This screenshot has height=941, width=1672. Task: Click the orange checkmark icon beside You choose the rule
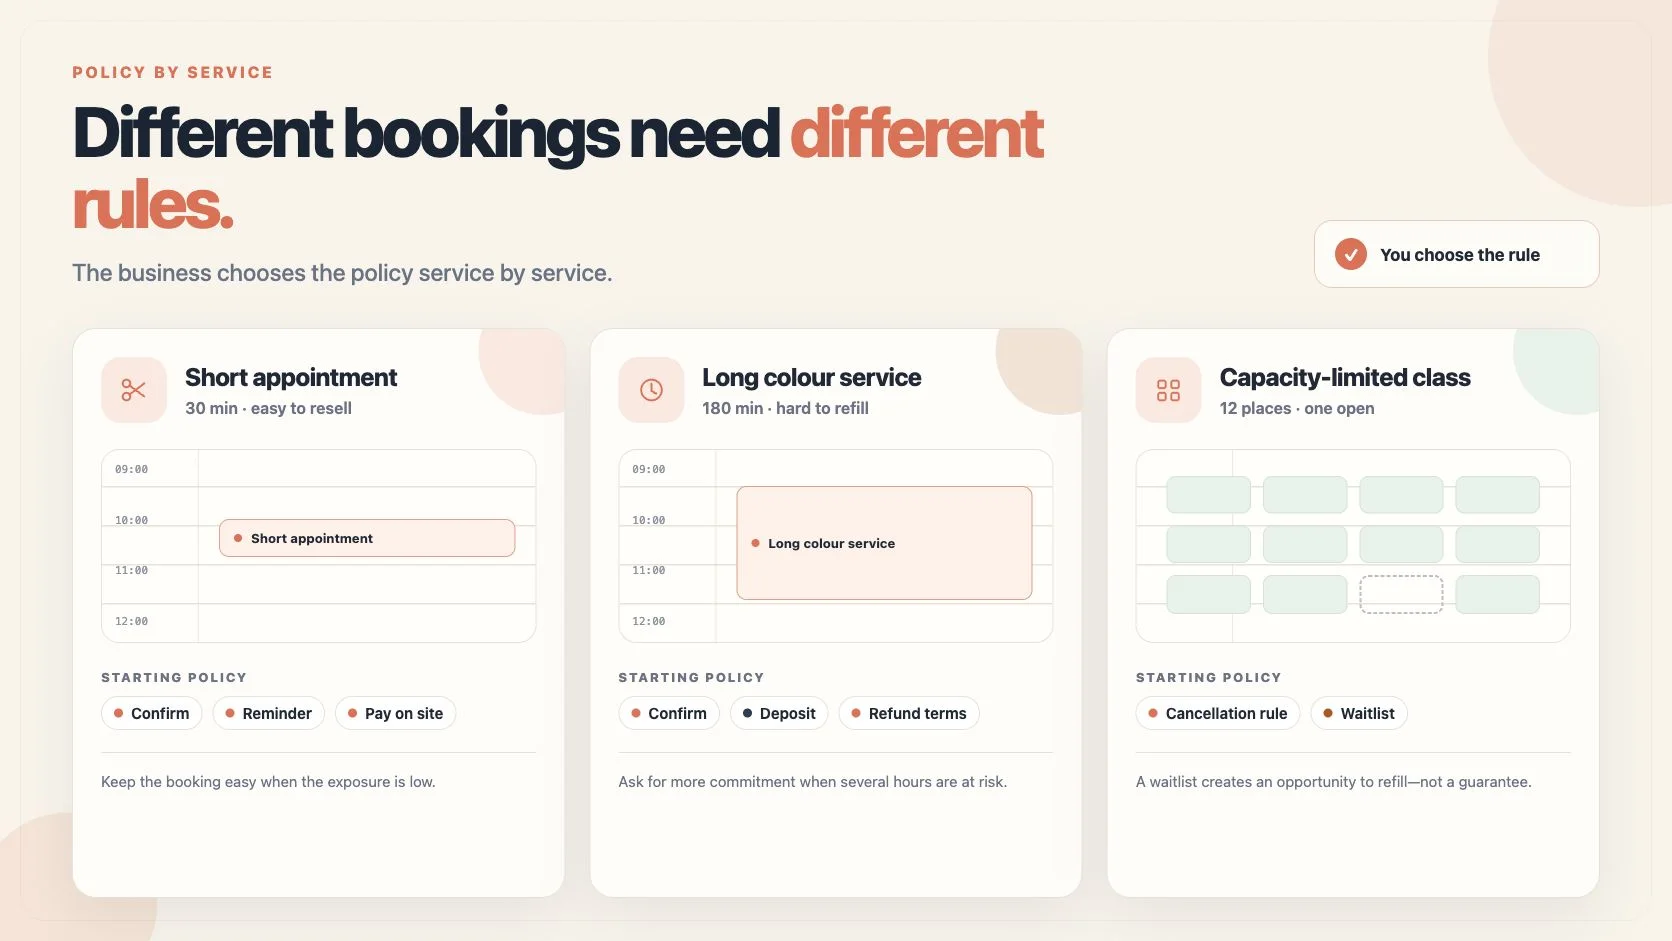(1351, 254)
